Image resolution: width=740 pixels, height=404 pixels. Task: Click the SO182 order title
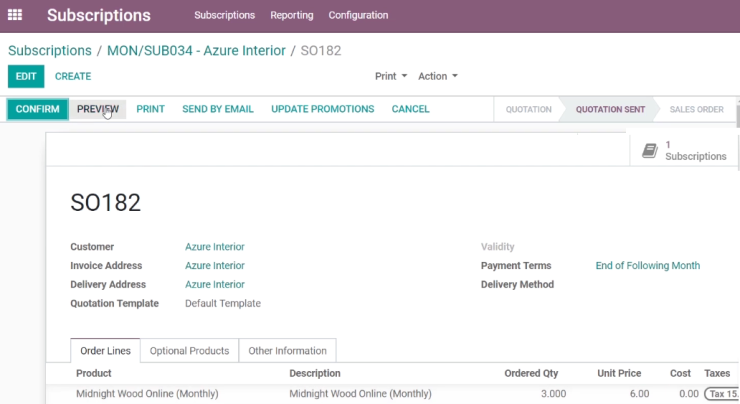click(106, 203)
